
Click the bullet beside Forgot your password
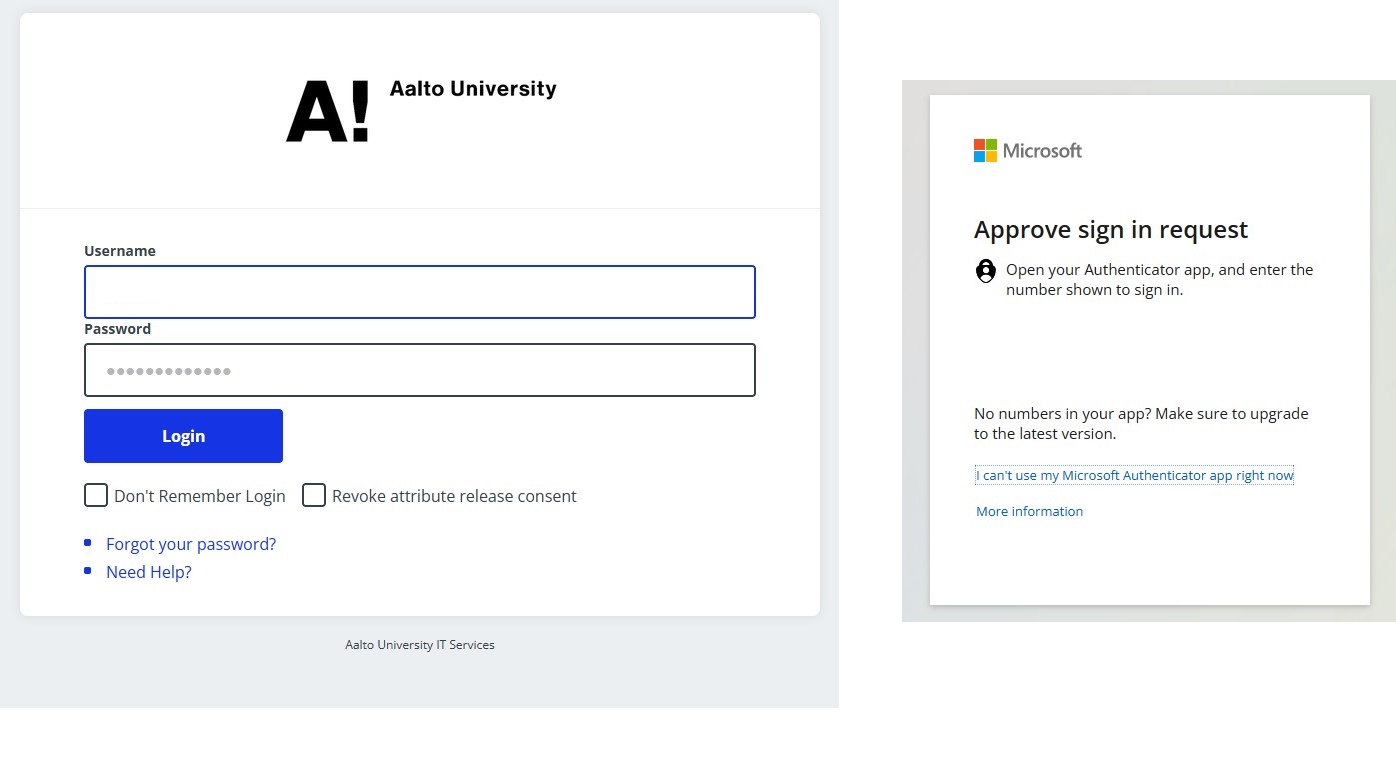pos(87,543)
